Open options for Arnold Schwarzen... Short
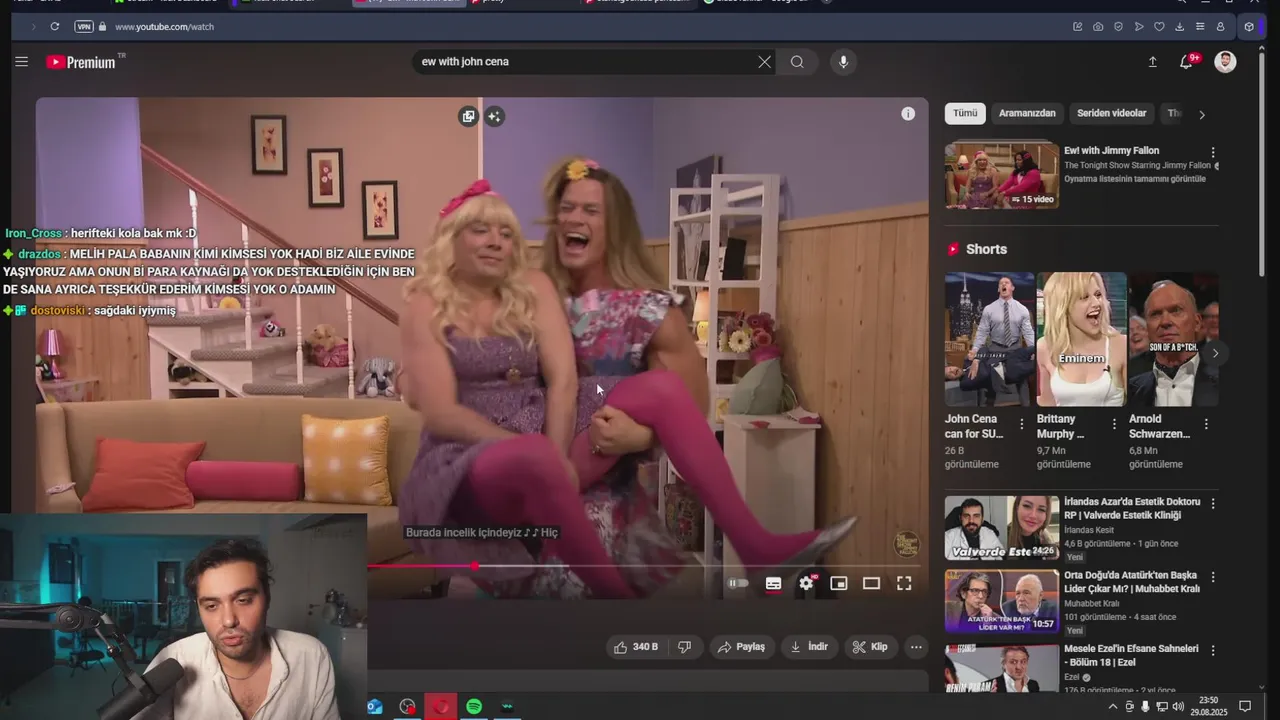Screen dimensions: 1280x720 (1205, 424)
